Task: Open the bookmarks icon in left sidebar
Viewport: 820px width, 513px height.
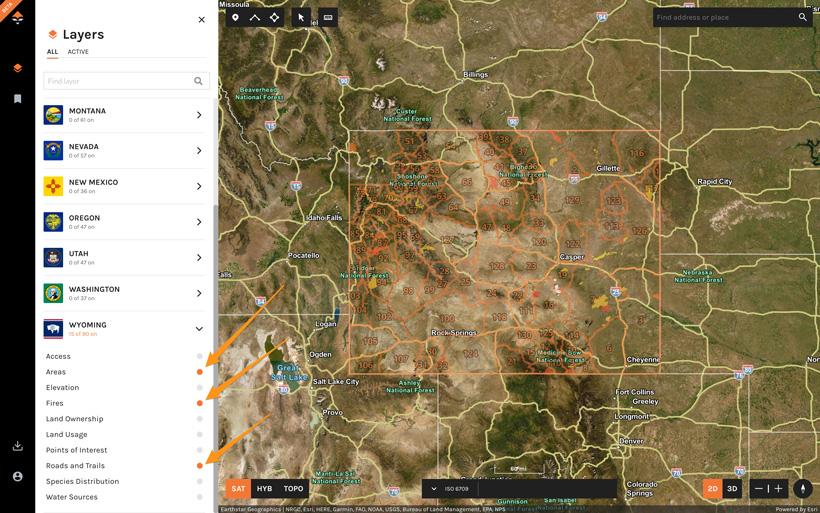Action: [17, 99]
